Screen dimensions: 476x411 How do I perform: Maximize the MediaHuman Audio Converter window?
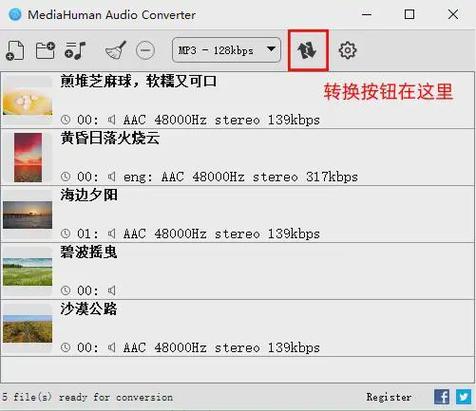click(409, 14)
